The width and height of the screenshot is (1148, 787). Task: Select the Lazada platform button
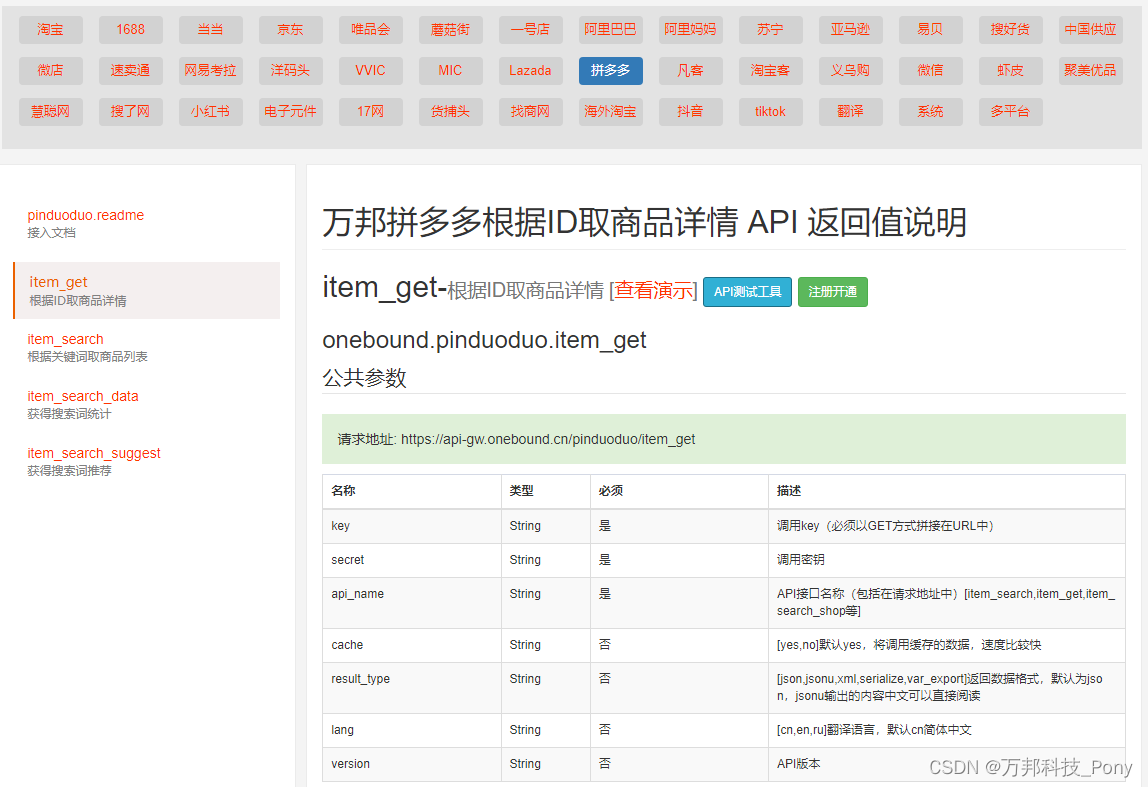[x=530, y=70]
